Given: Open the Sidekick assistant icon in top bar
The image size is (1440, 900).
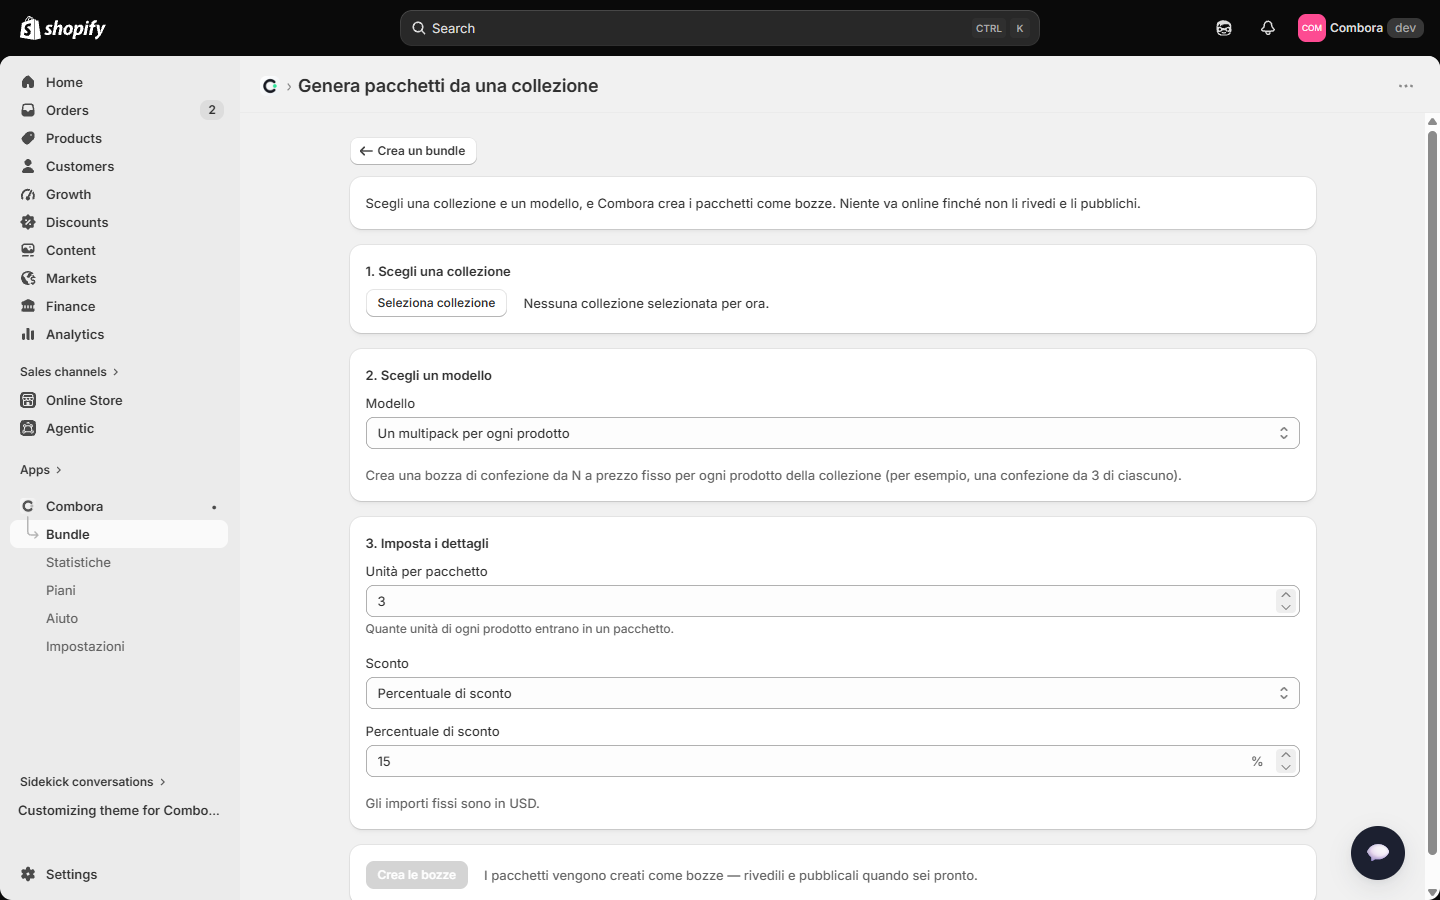Looking at the screenshot, I should [x=1224, y=28].
